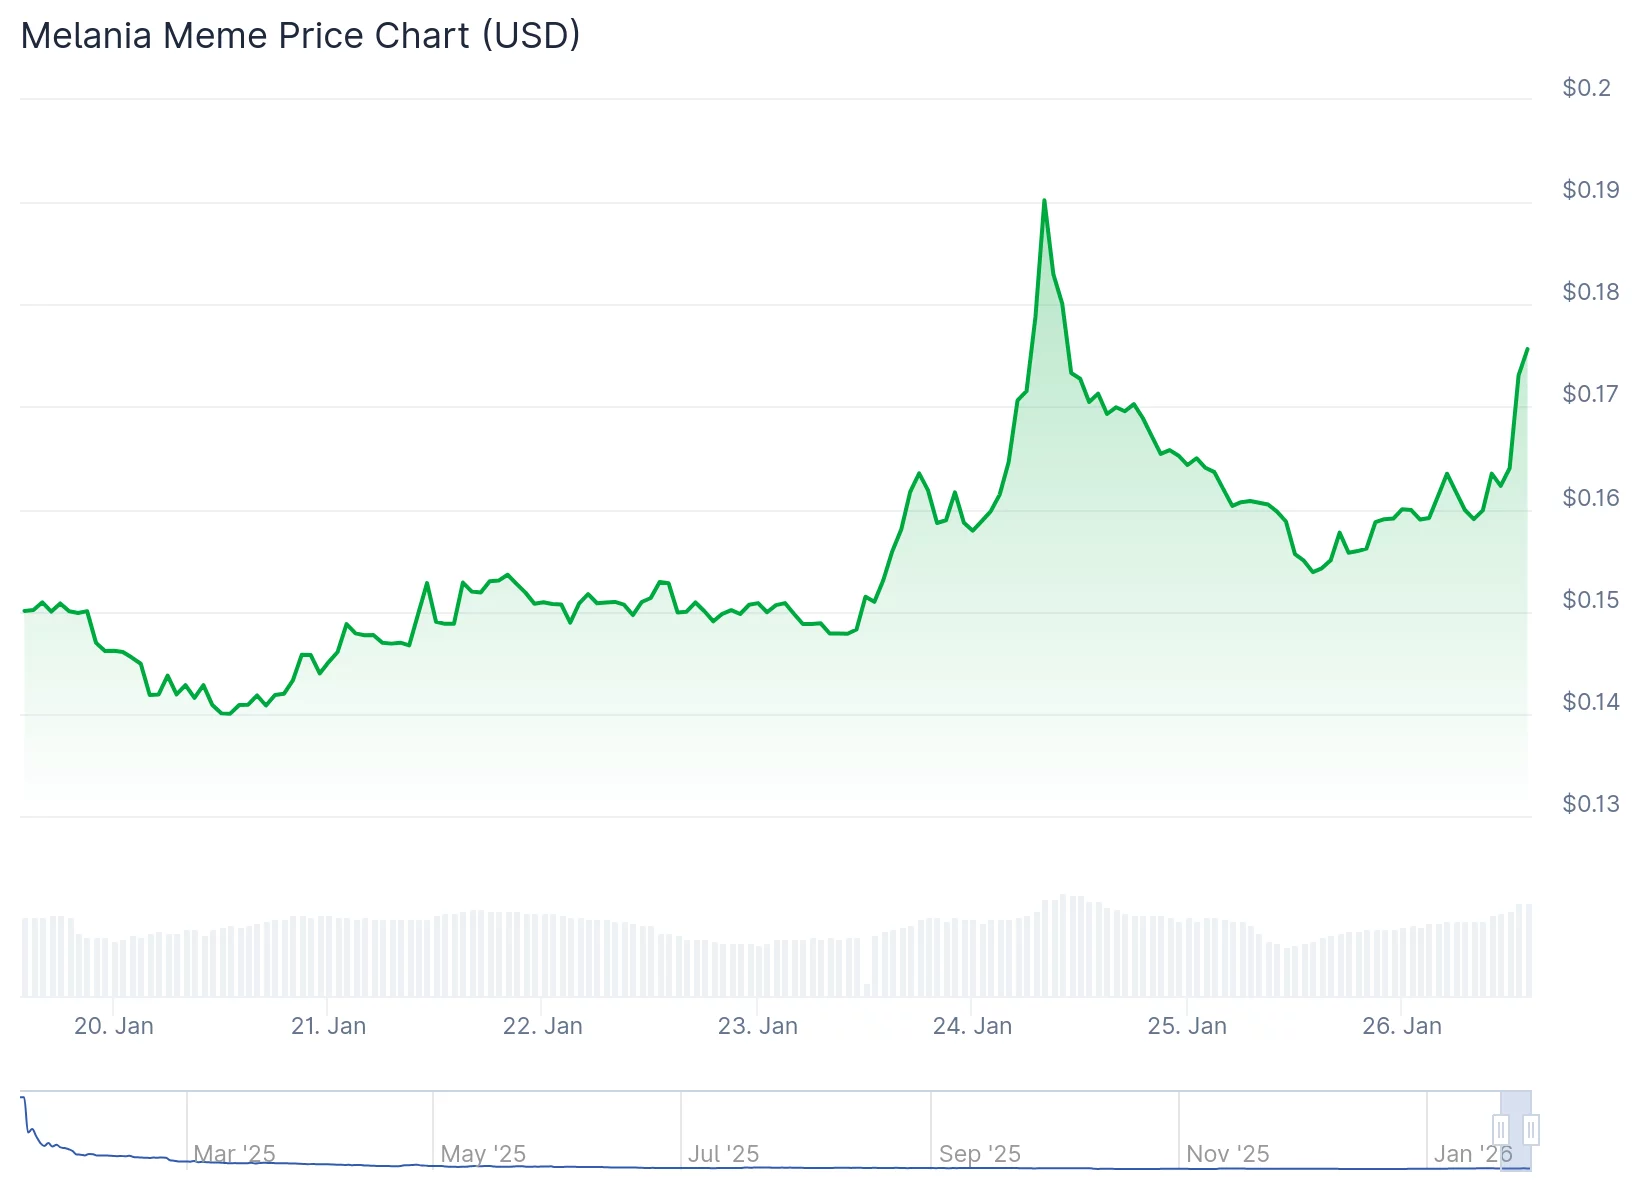Click the 20. Jan date axis label
The width and height of the screenshot is (1644, 1200).
tap(114, 1026)
